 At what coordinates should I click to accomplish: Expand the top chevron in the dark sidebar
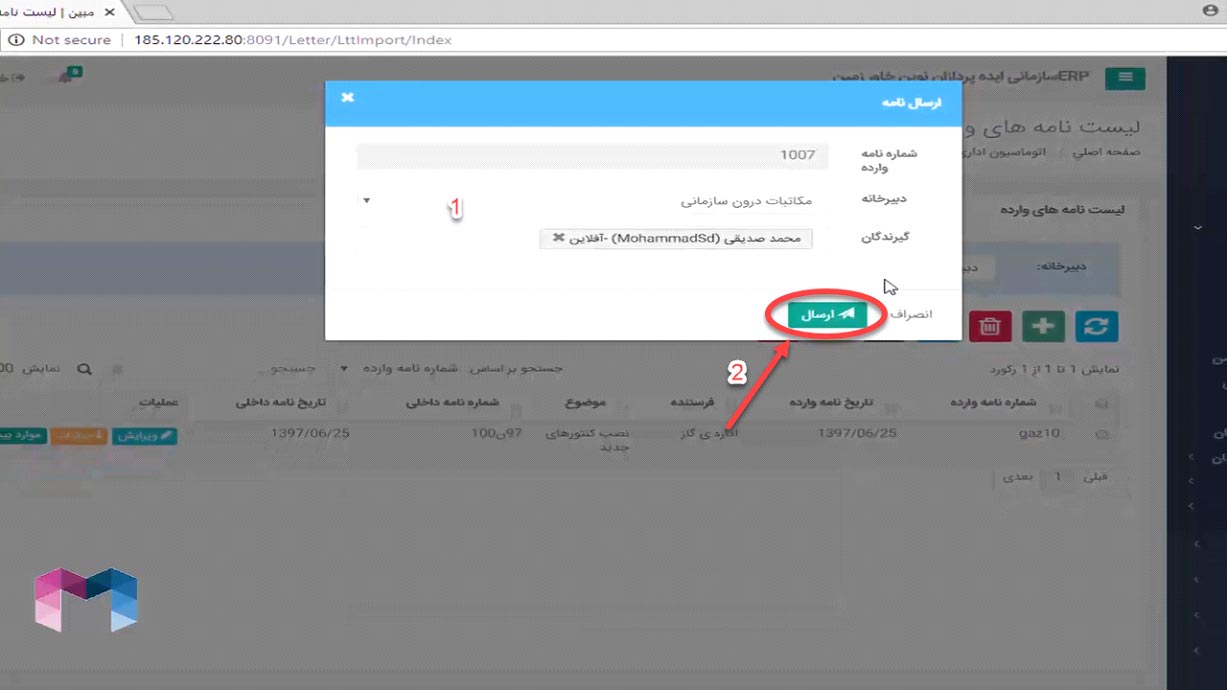(x=1197, y=228)
